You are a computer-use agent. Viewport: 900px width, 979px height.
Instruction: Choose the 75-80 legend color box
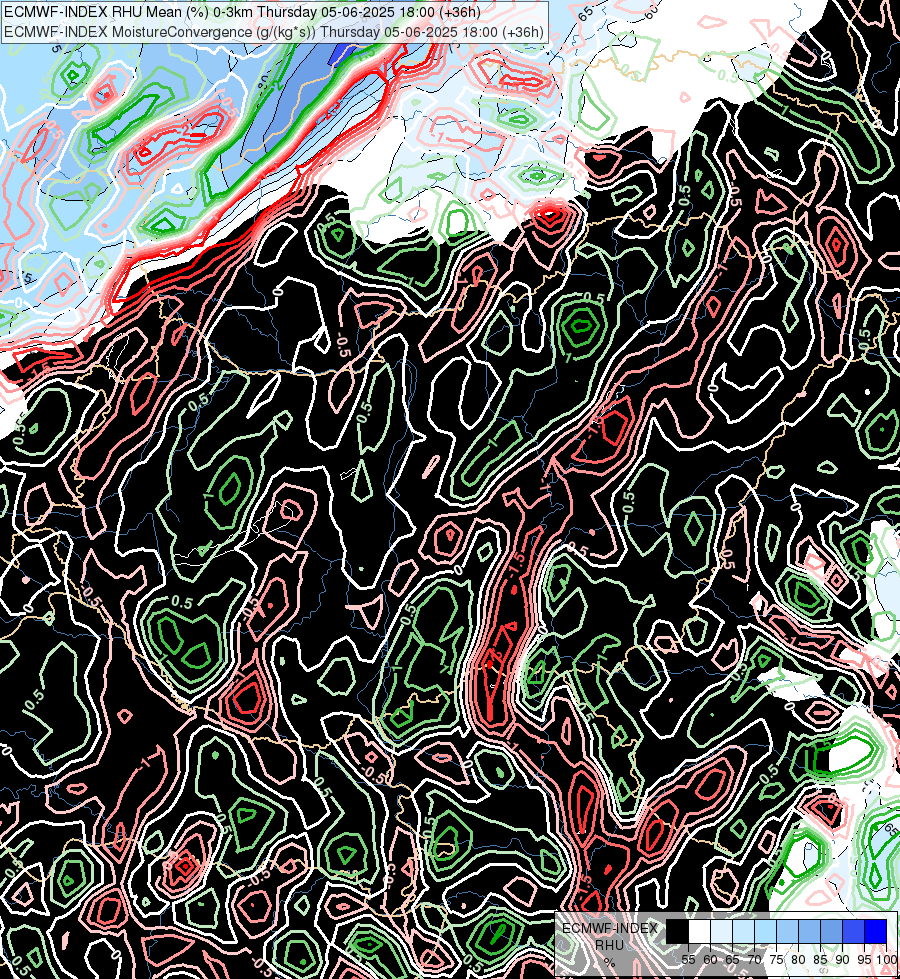(x=787, y=931)
